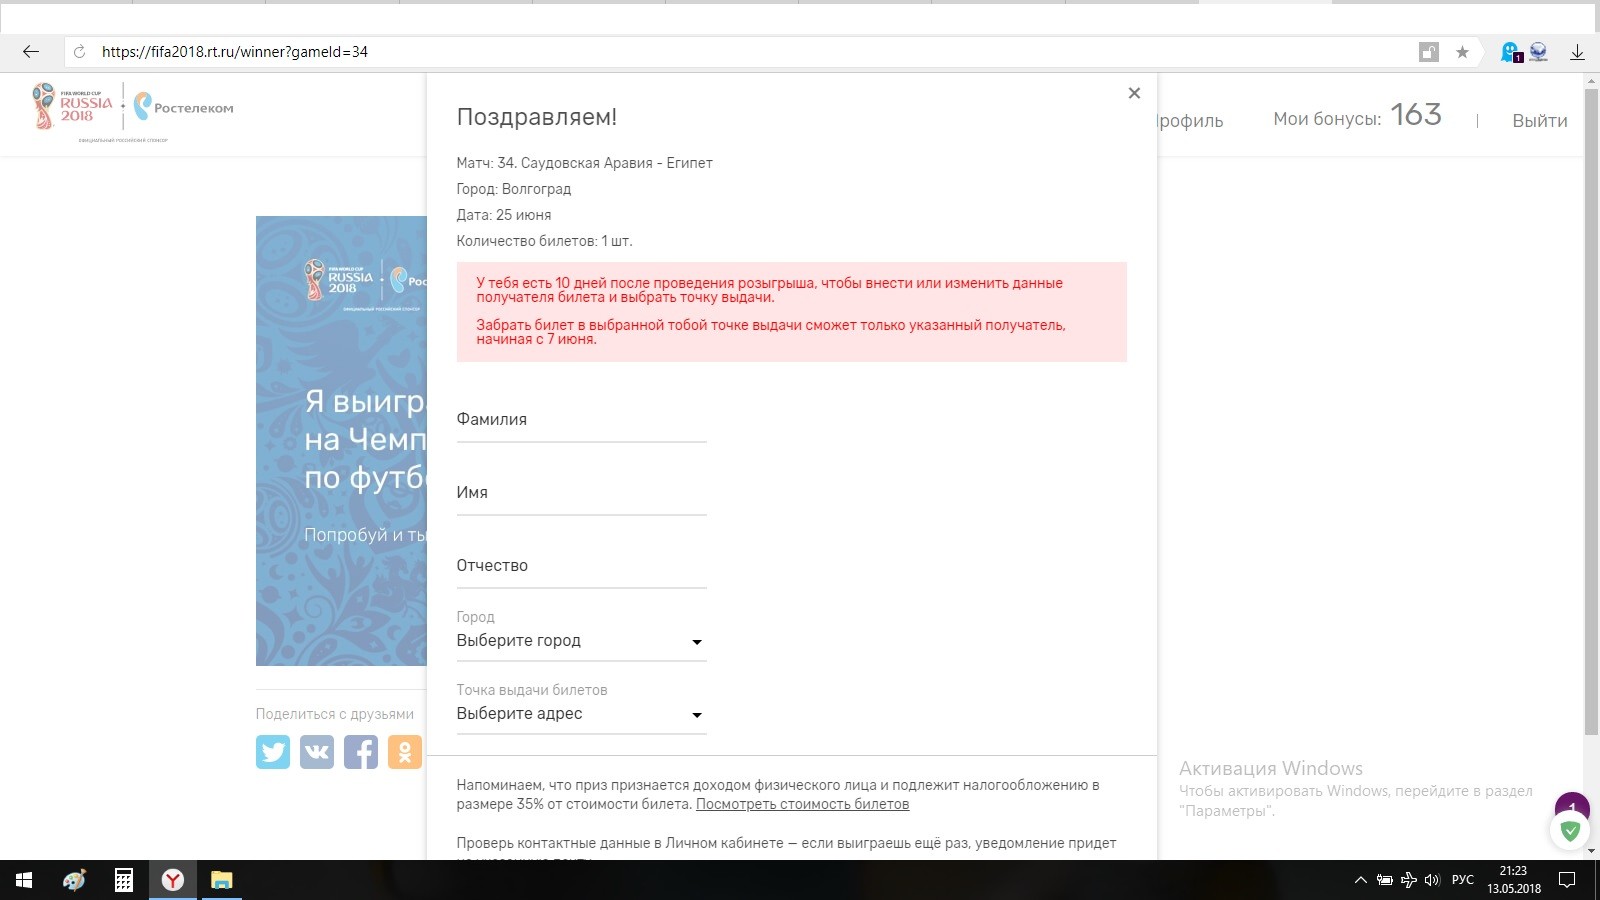The width and height of the screenshot is (1600, 900).
Task: Click the Поздравляем! heading
Action: 537,117
